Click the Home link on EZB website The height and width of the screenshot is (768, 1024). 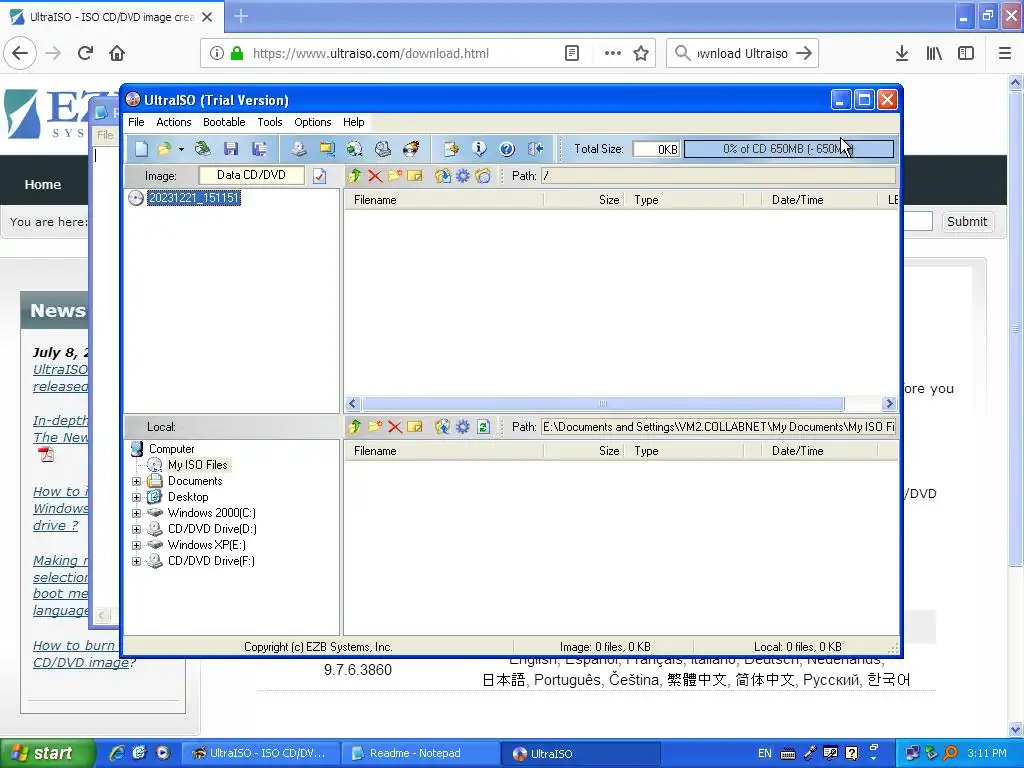pos(43,185)
